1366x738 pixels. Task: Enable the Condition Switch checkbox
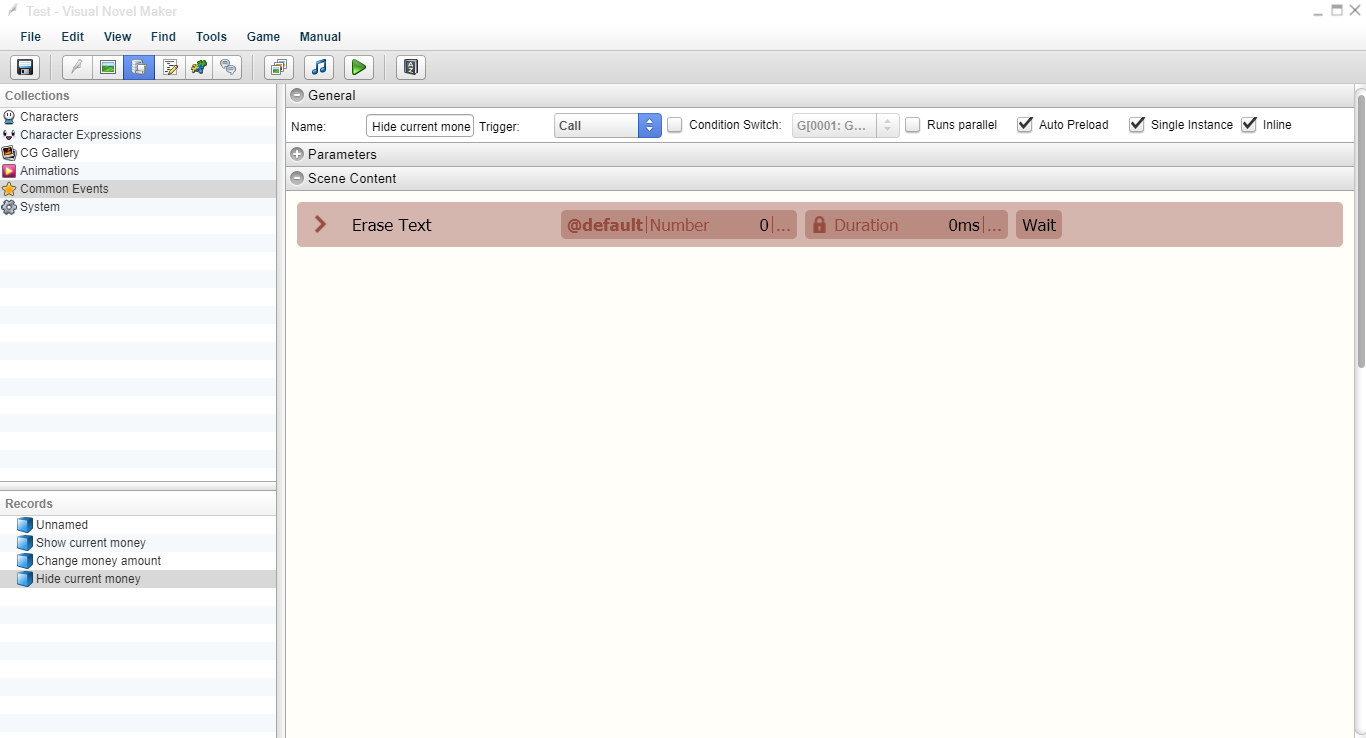point(675,125)
